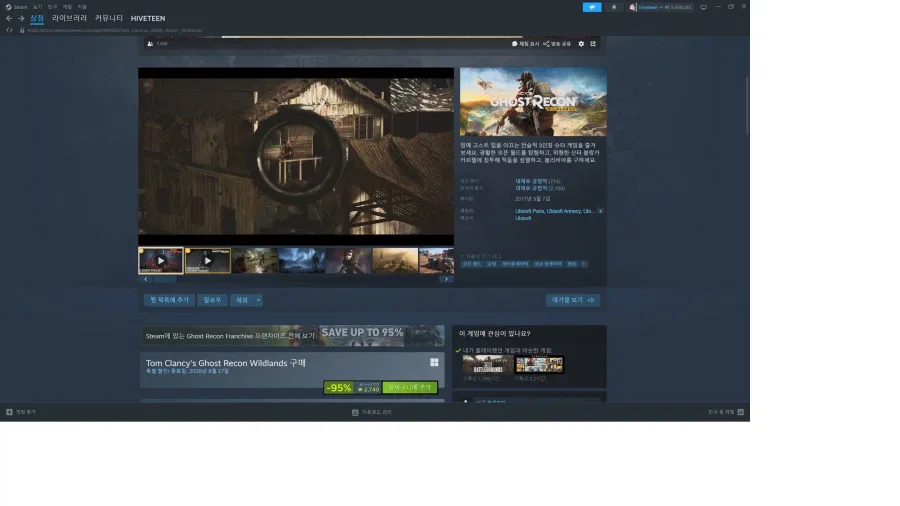Click the View Queue button
The width and height of the screenshot is (900, 506).
tap(573, 300)
